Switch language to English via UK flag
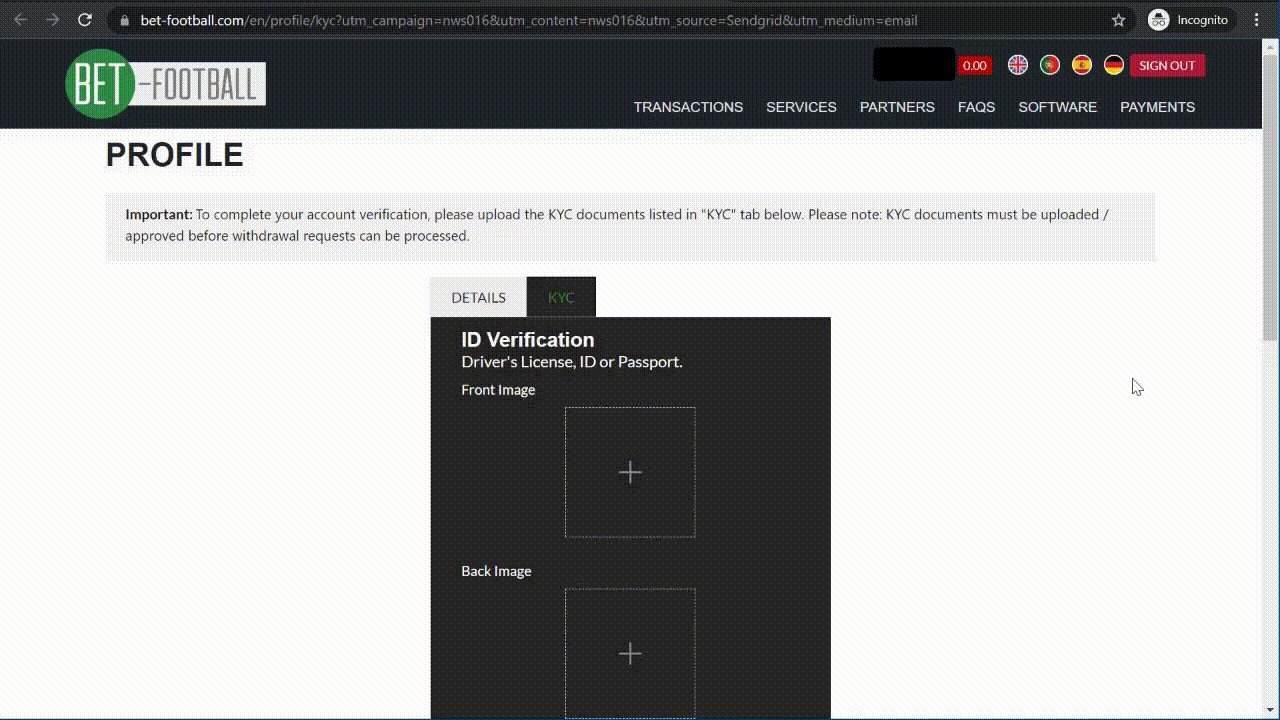The image size is (1280, 720). [x=1018, y=65]
